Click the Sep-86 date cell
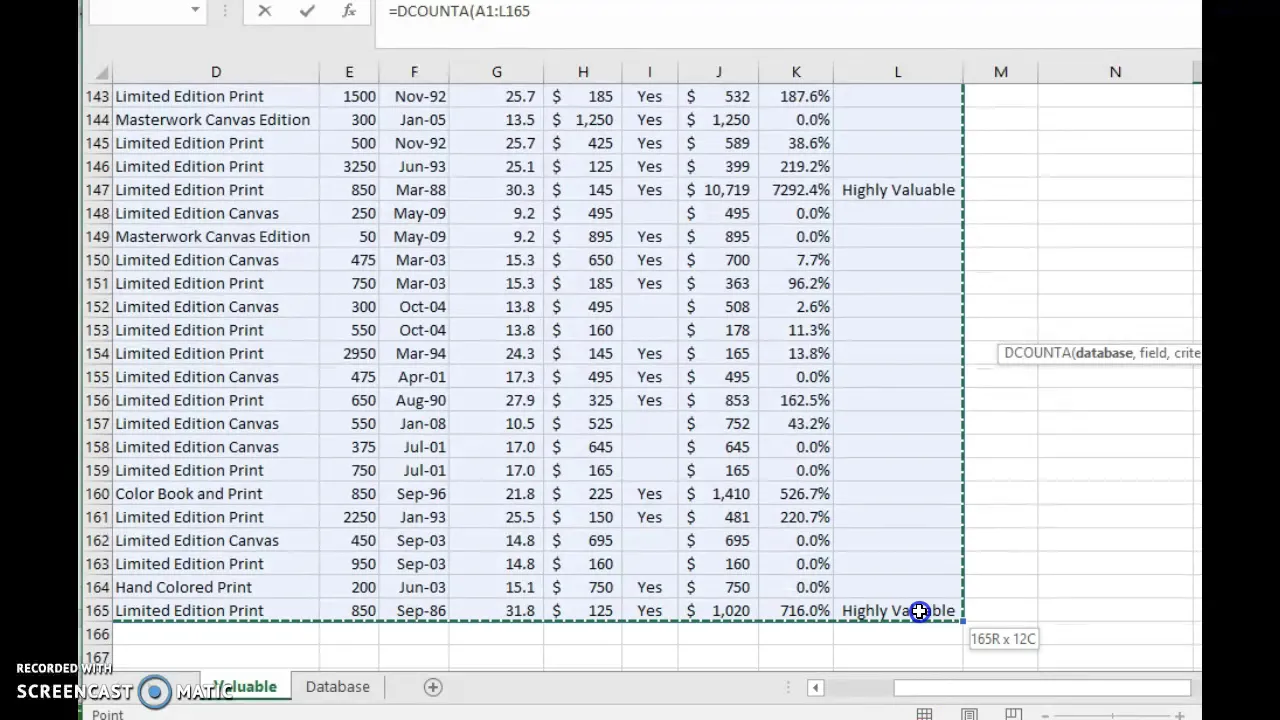 click(x=414, y=611)
